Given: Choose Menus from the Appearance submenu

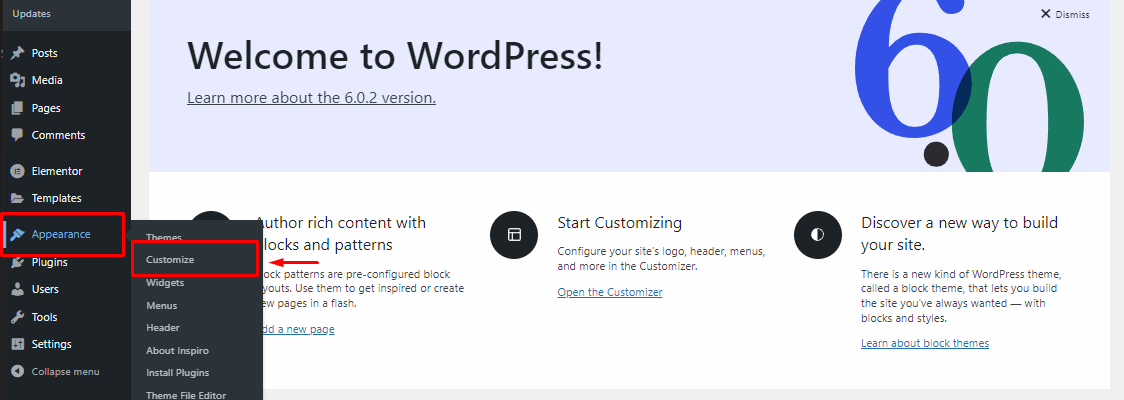Looking at the screenshot, I should coord(161,305).
